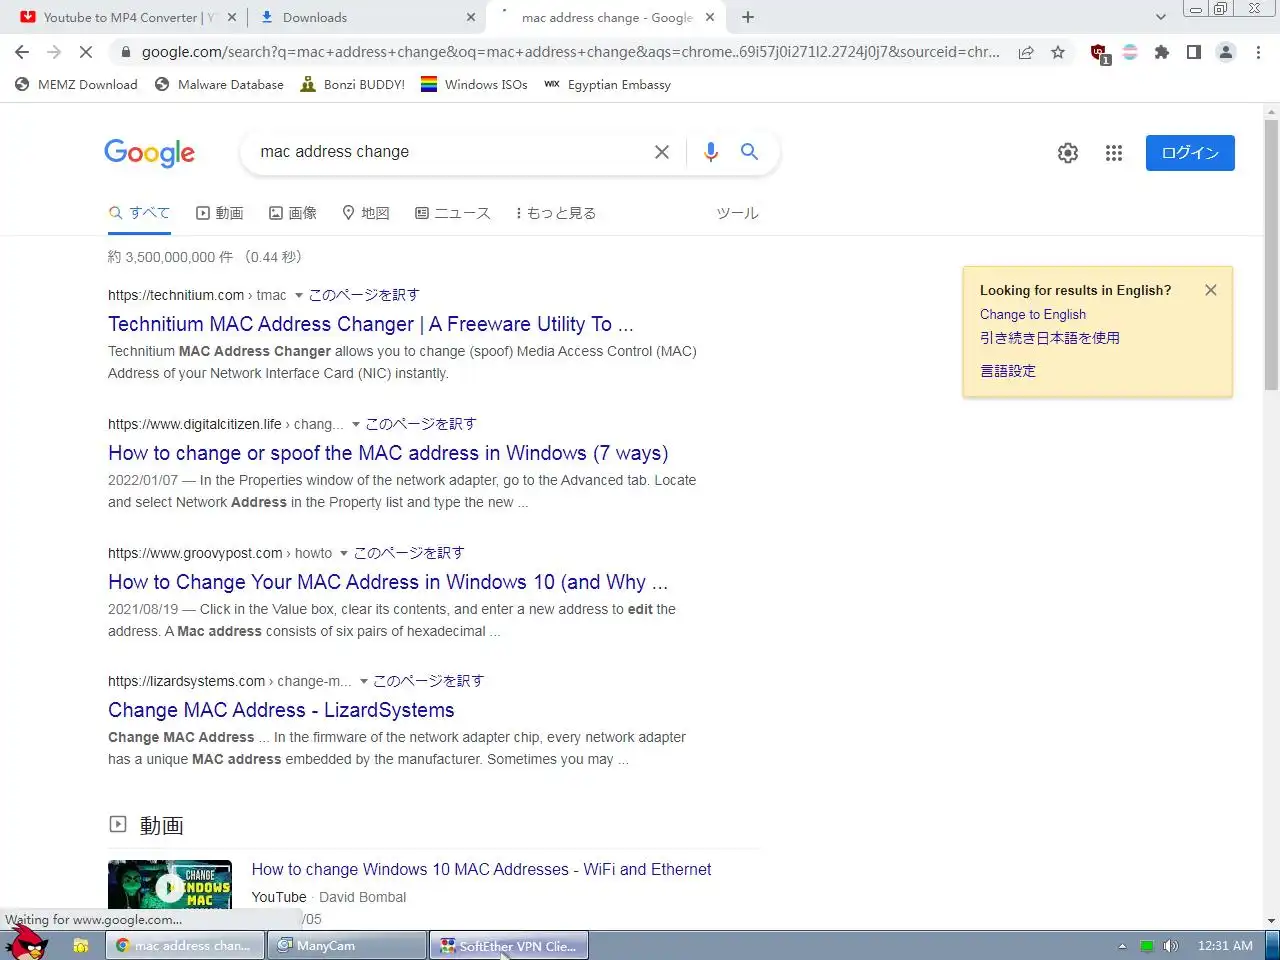1280x960 pixels.
Task: Click inside the Google search input field
Action: (450, 152)
